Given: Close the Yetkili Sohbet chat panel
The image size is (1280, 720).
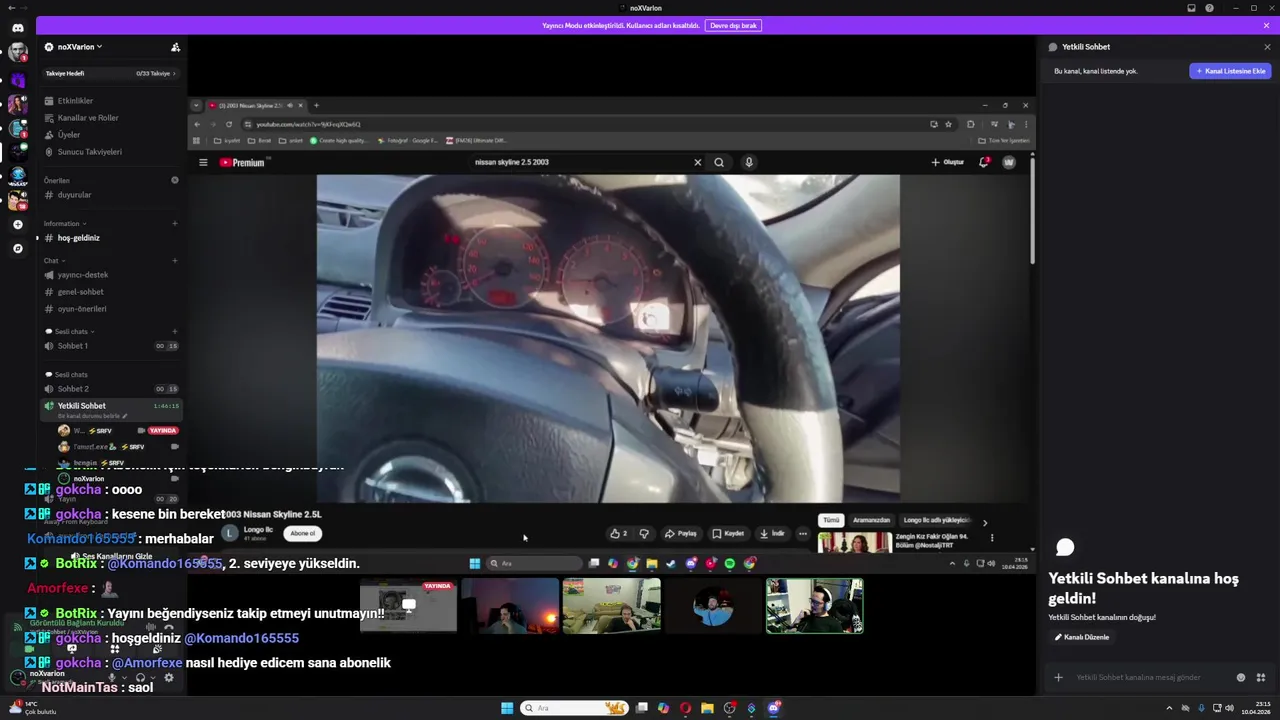Looking at the screenshot, I should tap(1267, 47).
